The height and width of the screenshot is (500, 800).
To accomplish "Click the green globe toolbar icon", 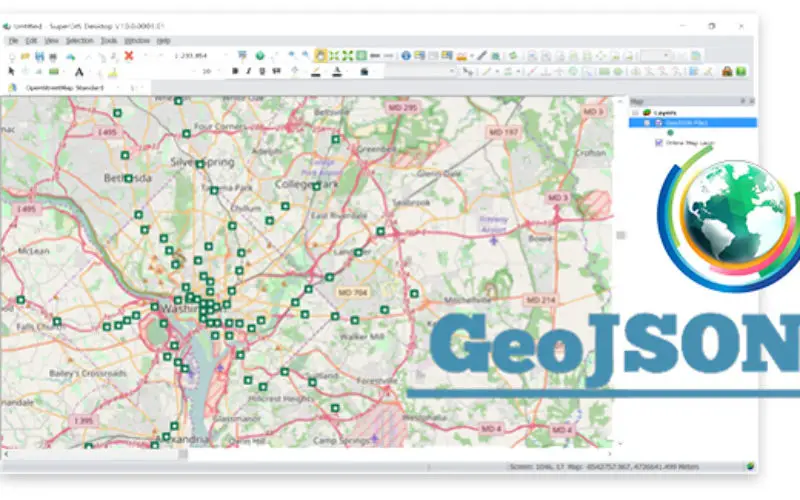I will pyautogui.click(x=260, y=56).
